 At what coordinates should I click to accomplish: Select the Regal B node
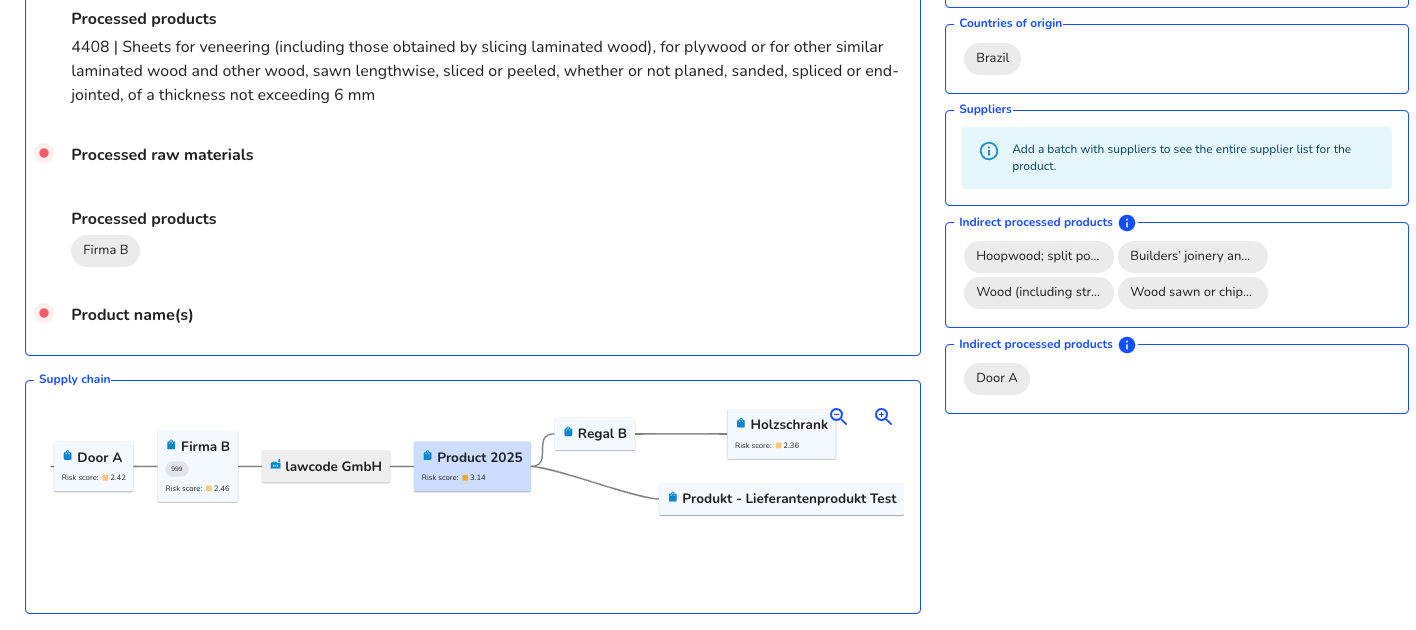[595, 434]
